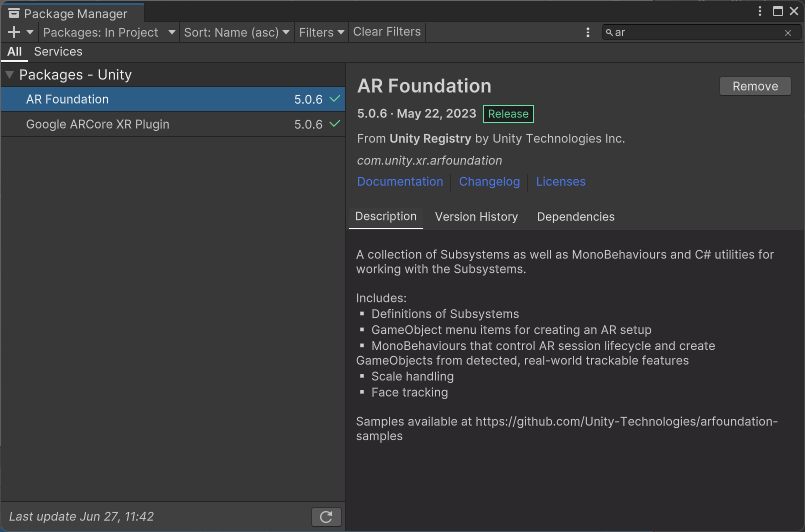The width and height of the screenshot is (805, 532).
Task: Click the search magnifier icon
Action: 609,32
